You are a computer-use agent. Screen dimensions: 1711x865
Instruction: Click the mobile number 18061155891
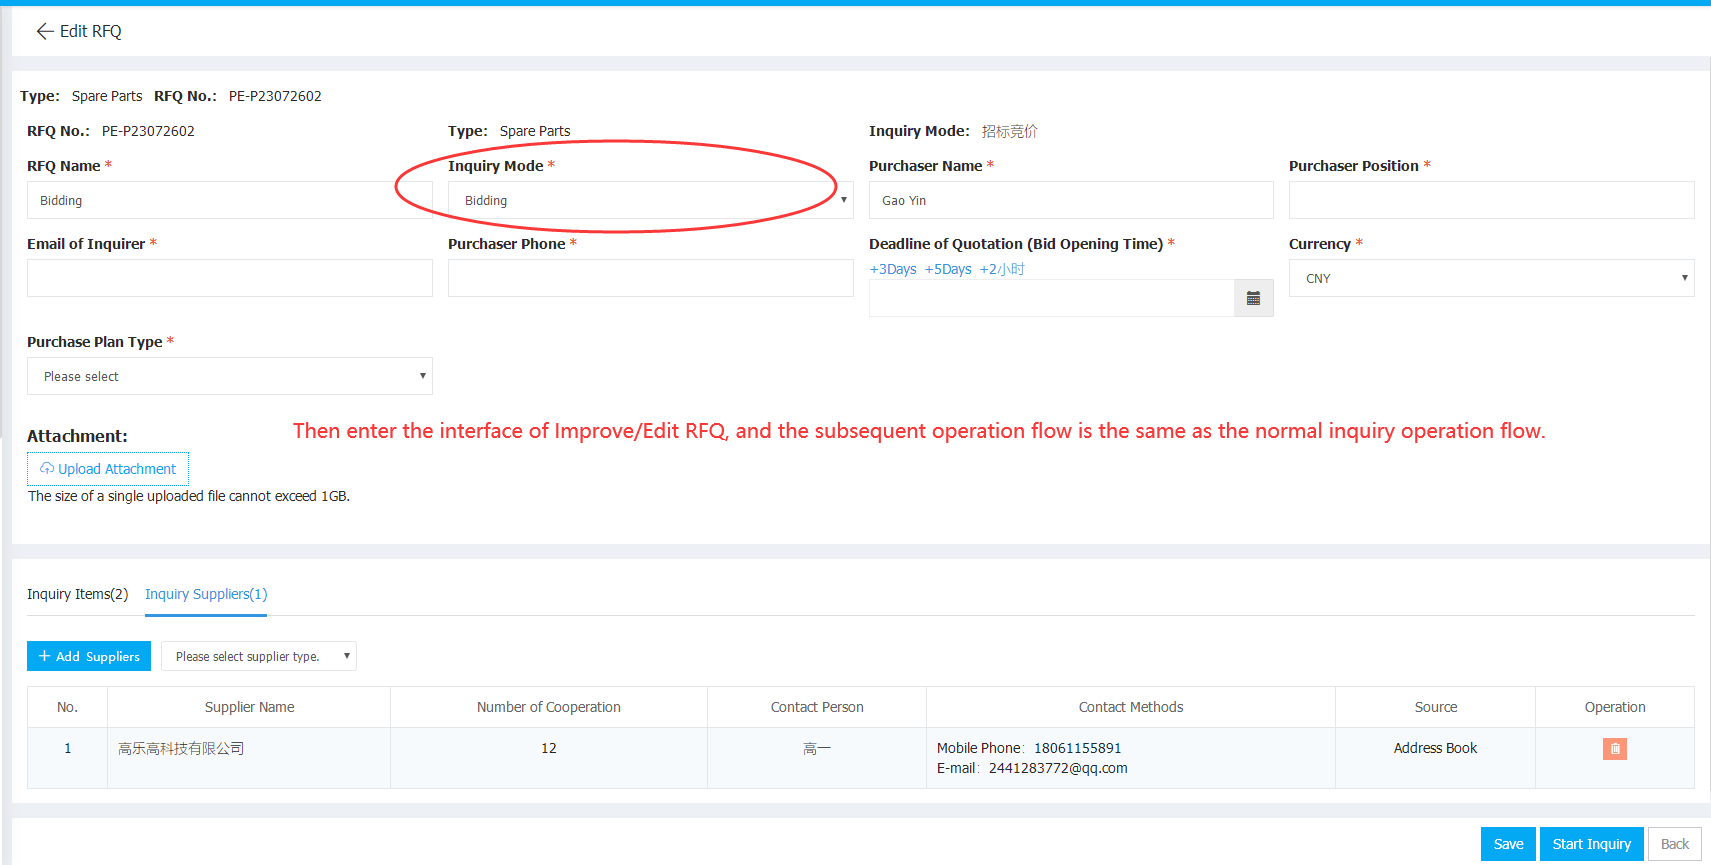(x=1077, y=748)
